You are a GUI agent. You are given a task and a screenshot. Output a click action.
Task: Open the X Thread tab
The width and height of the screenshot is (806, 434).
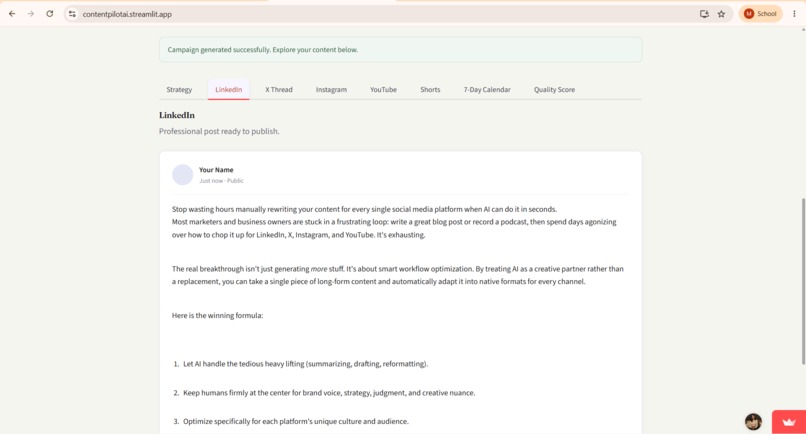[279, 89]
